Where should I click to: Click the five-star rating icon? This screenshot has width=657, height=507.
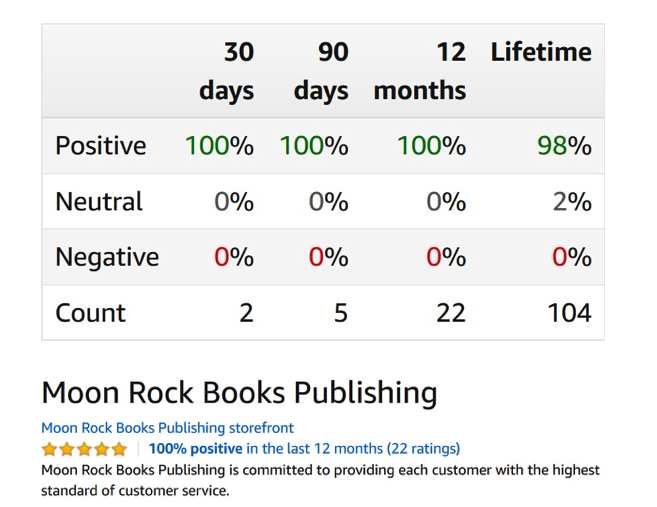coord(84,449)
